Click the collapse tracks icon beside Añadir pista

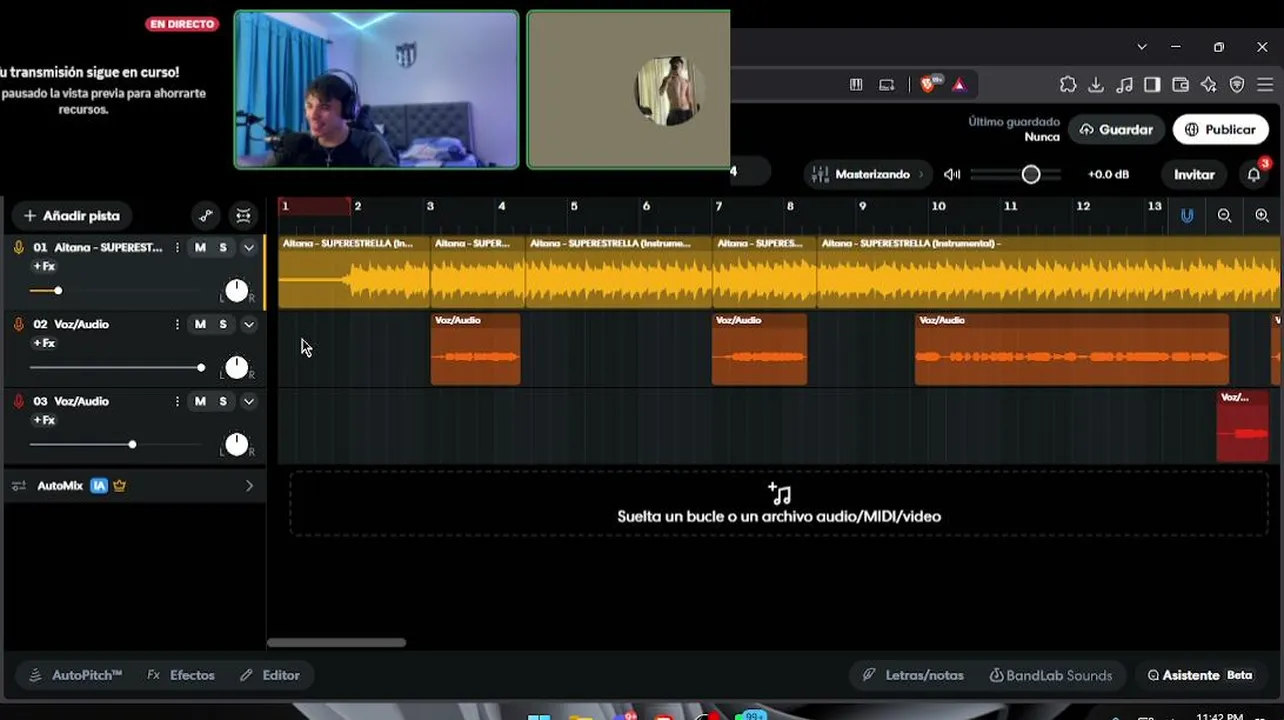(244, 215)
